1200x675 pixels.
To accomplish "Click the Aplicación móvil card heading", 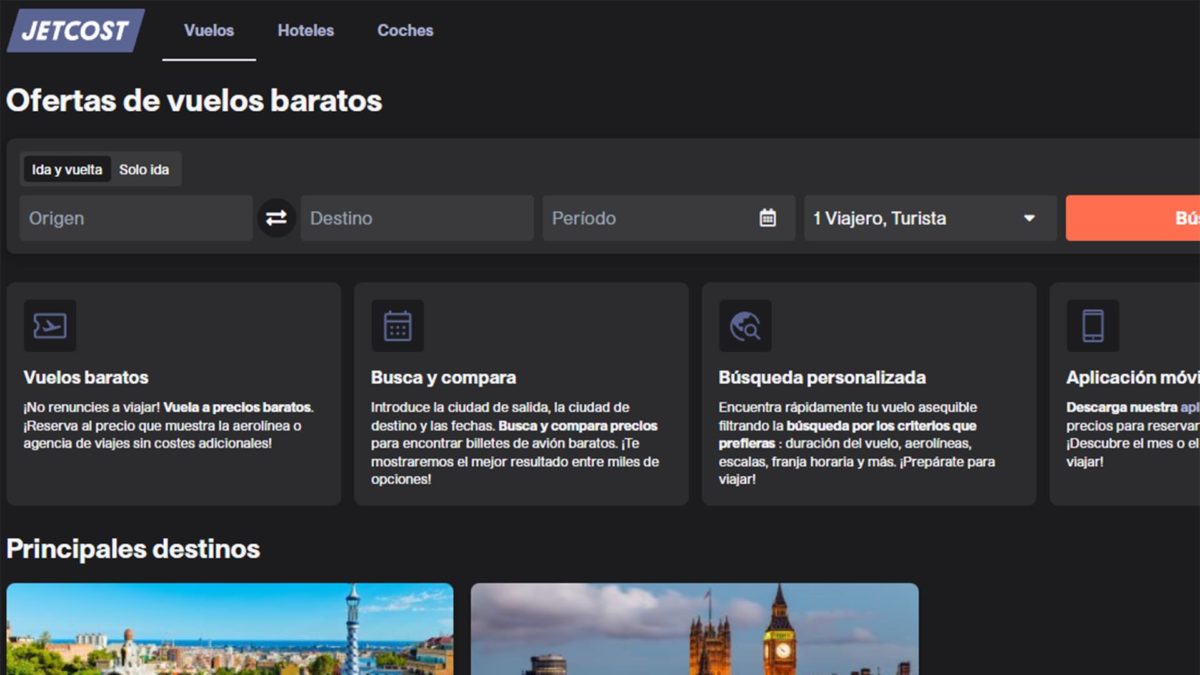I will [1133, 377].
